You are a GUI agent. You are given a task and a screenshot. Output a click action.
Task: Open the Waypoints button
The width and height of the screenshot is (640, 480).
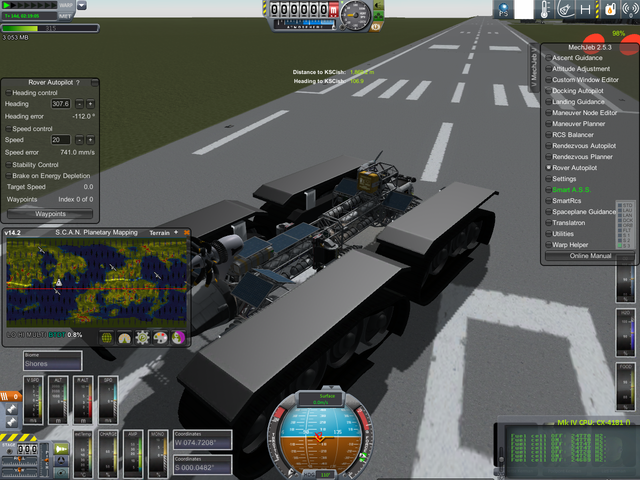(50, 214)
